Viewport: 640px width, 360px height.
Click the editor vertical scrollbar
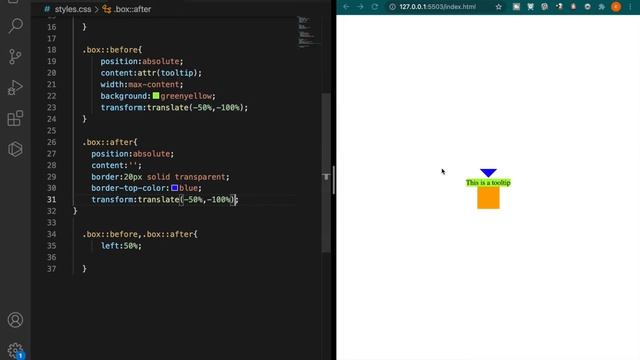click(x=326, y=173)
